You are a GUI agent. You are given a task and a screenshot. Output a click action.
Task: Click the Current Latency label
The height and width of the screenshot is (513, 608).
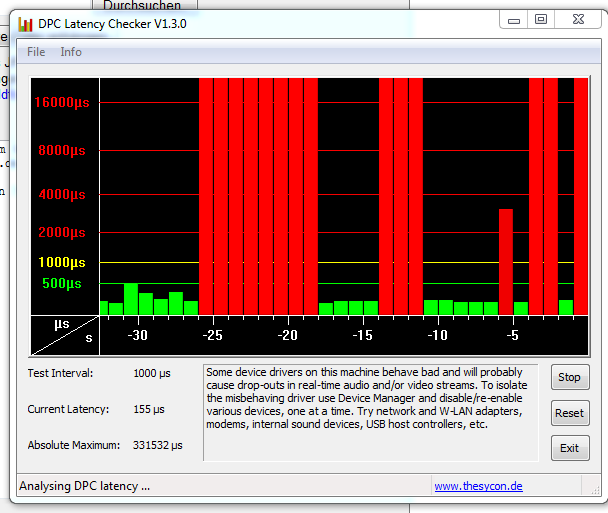click(x=68, y=409)
